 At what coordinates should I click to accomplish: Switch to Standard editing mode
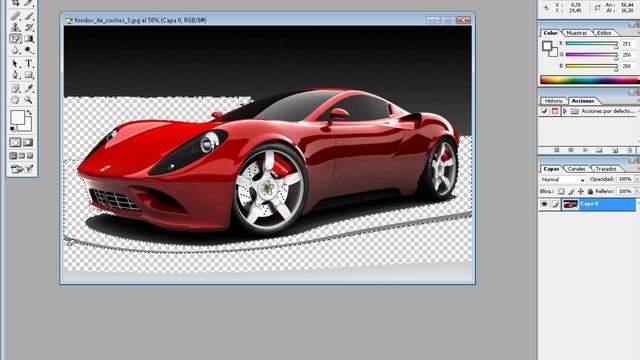pos(16,142)
